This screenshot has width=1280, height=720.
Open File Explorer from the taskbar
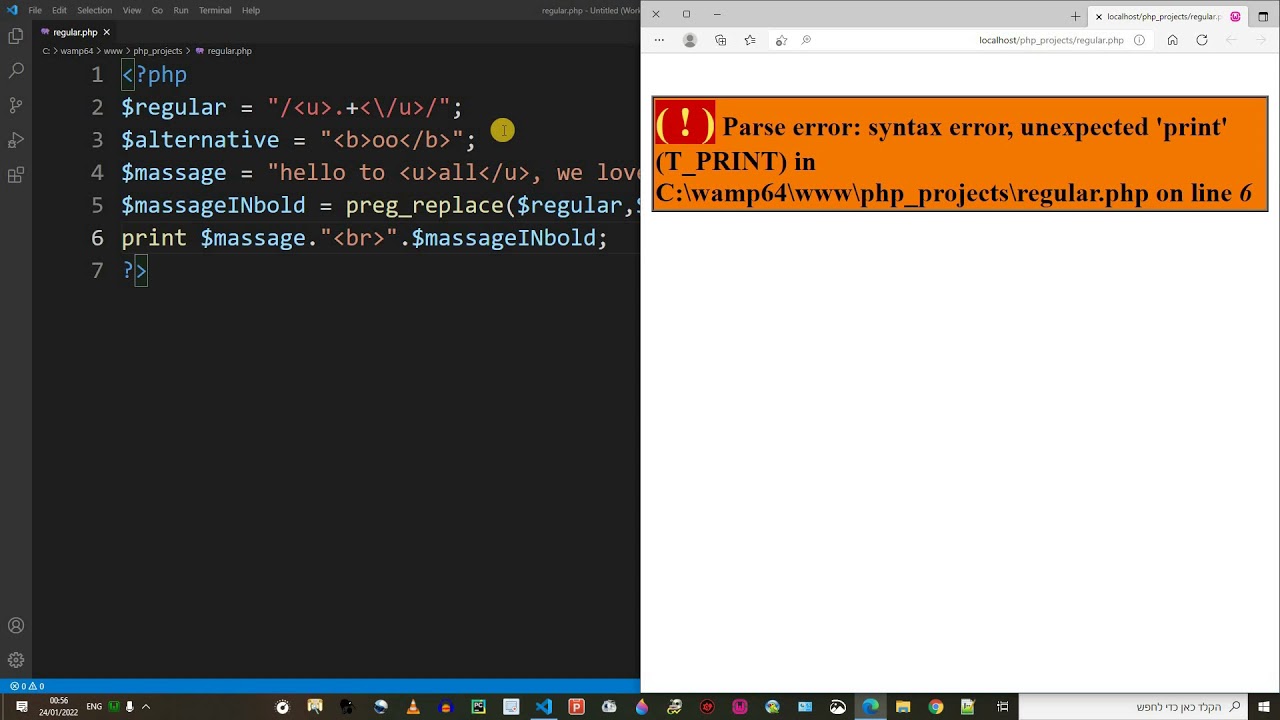[x=903, y=707]
